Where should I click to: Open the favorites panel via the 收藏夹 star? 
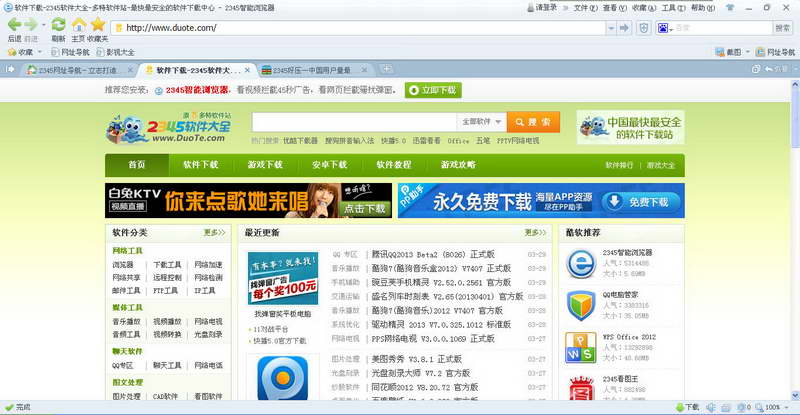[x=98, y=24]
